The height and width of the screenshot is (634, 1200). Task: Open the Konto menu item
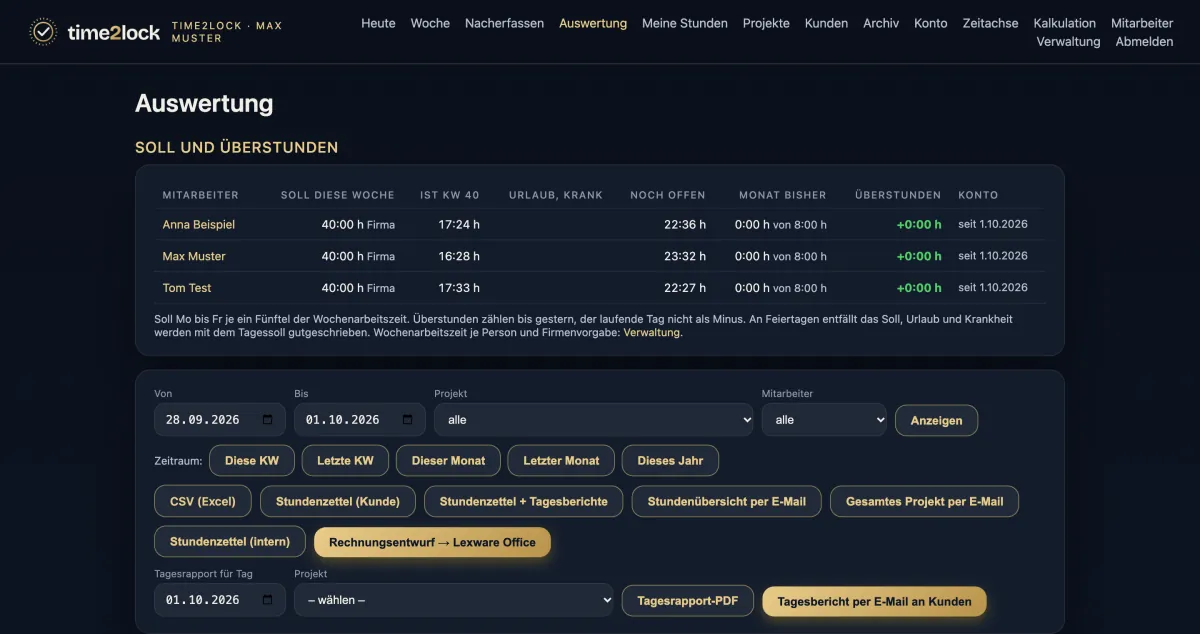tap(931, 23)
